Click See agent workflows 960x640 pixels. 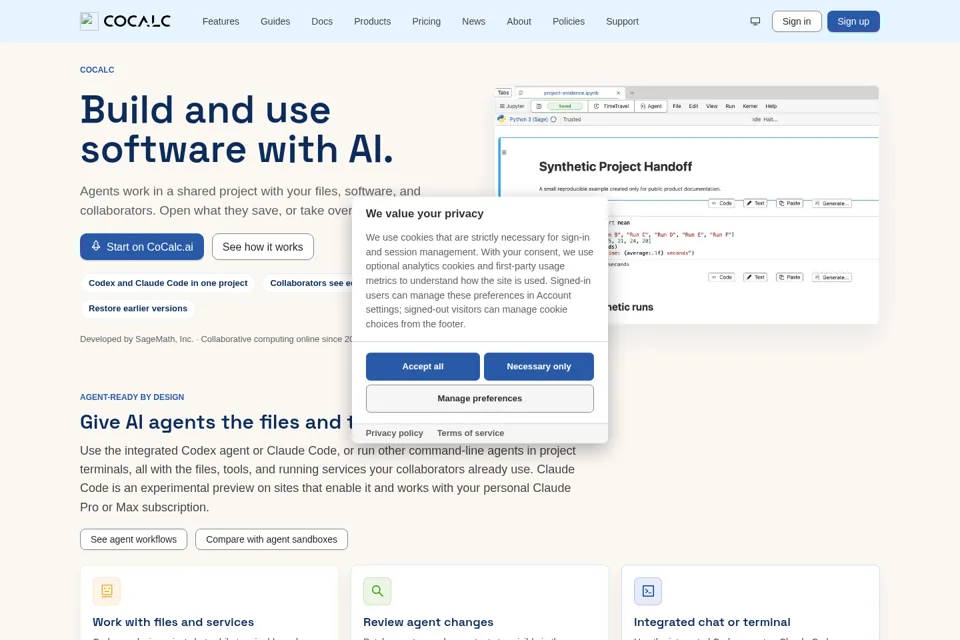(133, 539)
